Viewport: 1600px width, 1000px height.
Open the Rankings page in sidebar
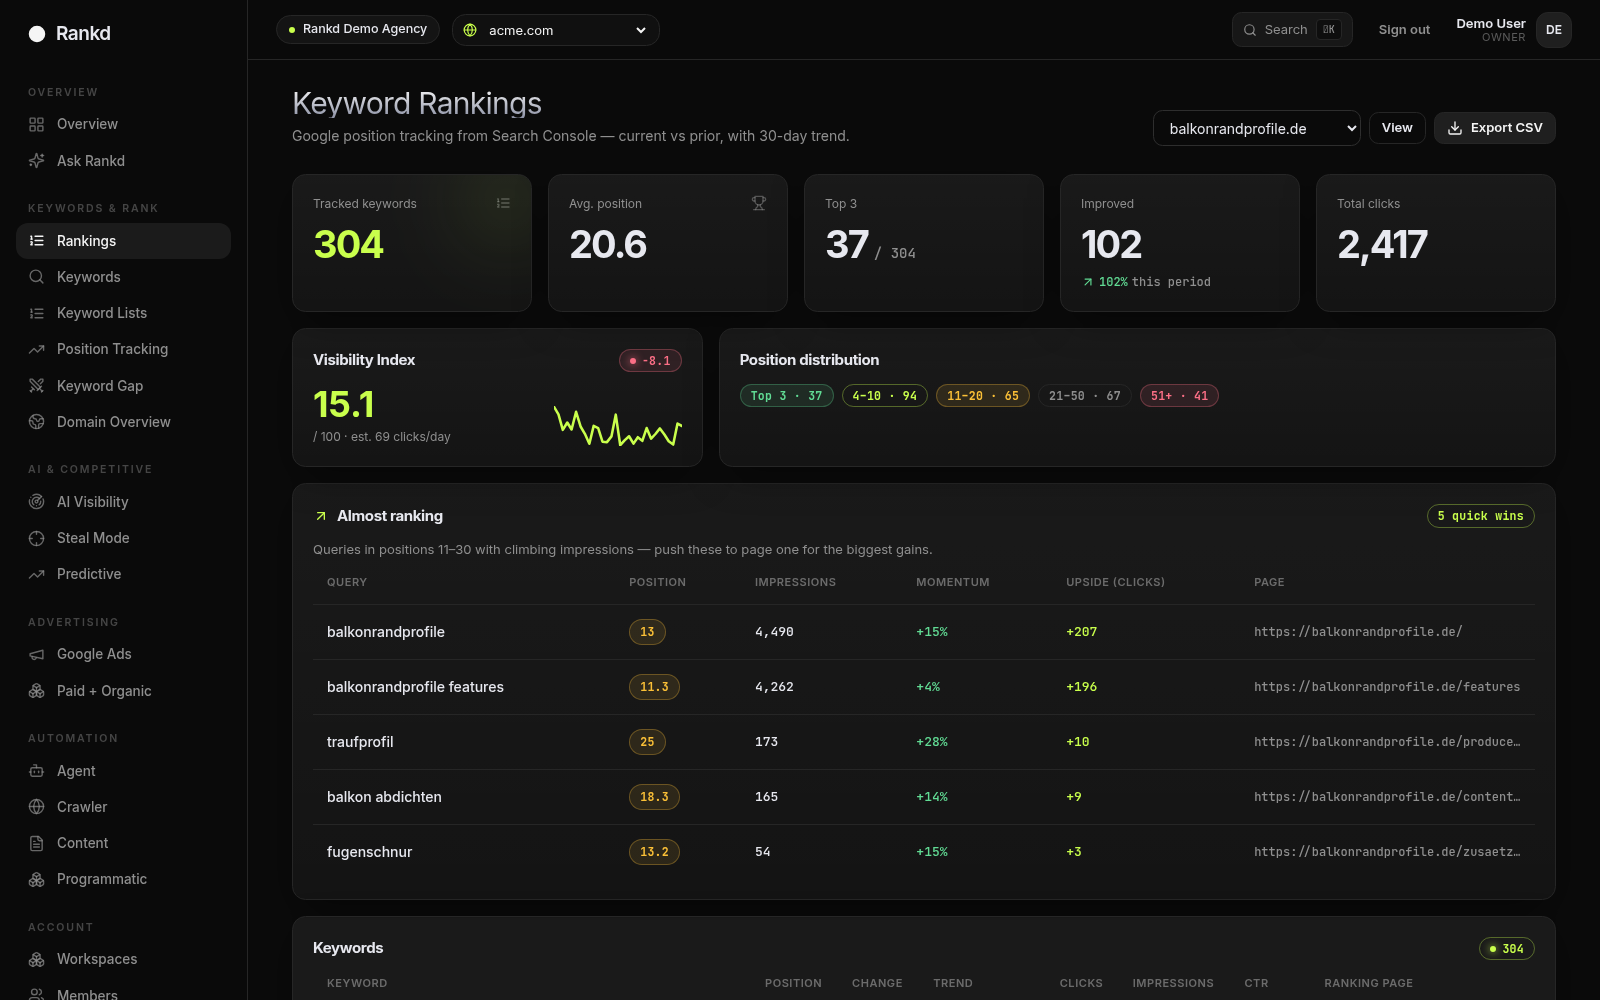pos(123,241)
